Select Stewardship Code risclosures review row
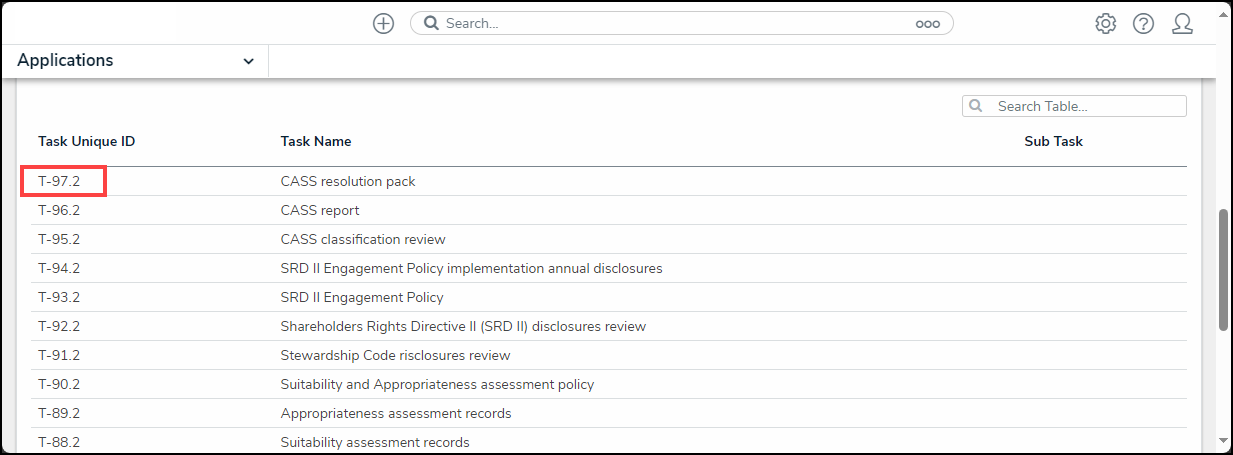 (395, 356)
